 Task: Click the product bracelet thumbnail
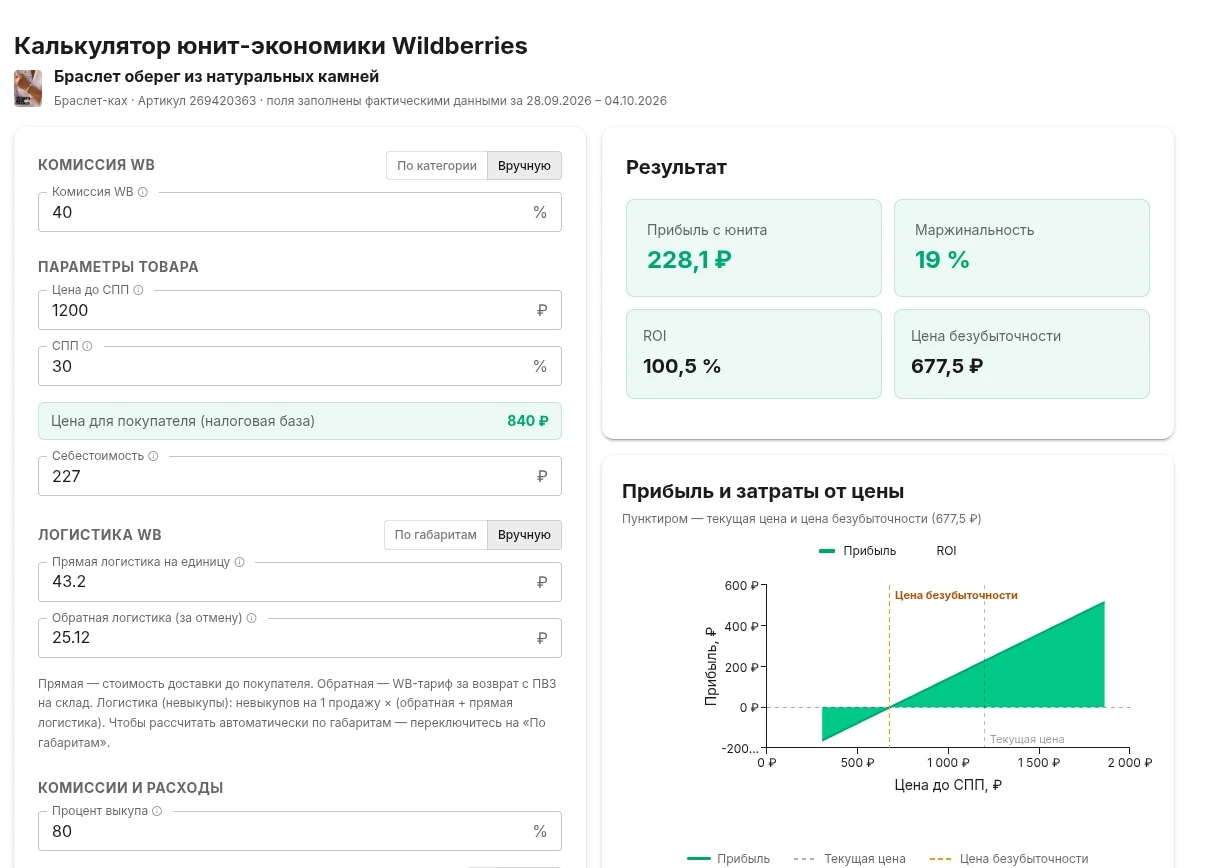pos(28,89)
